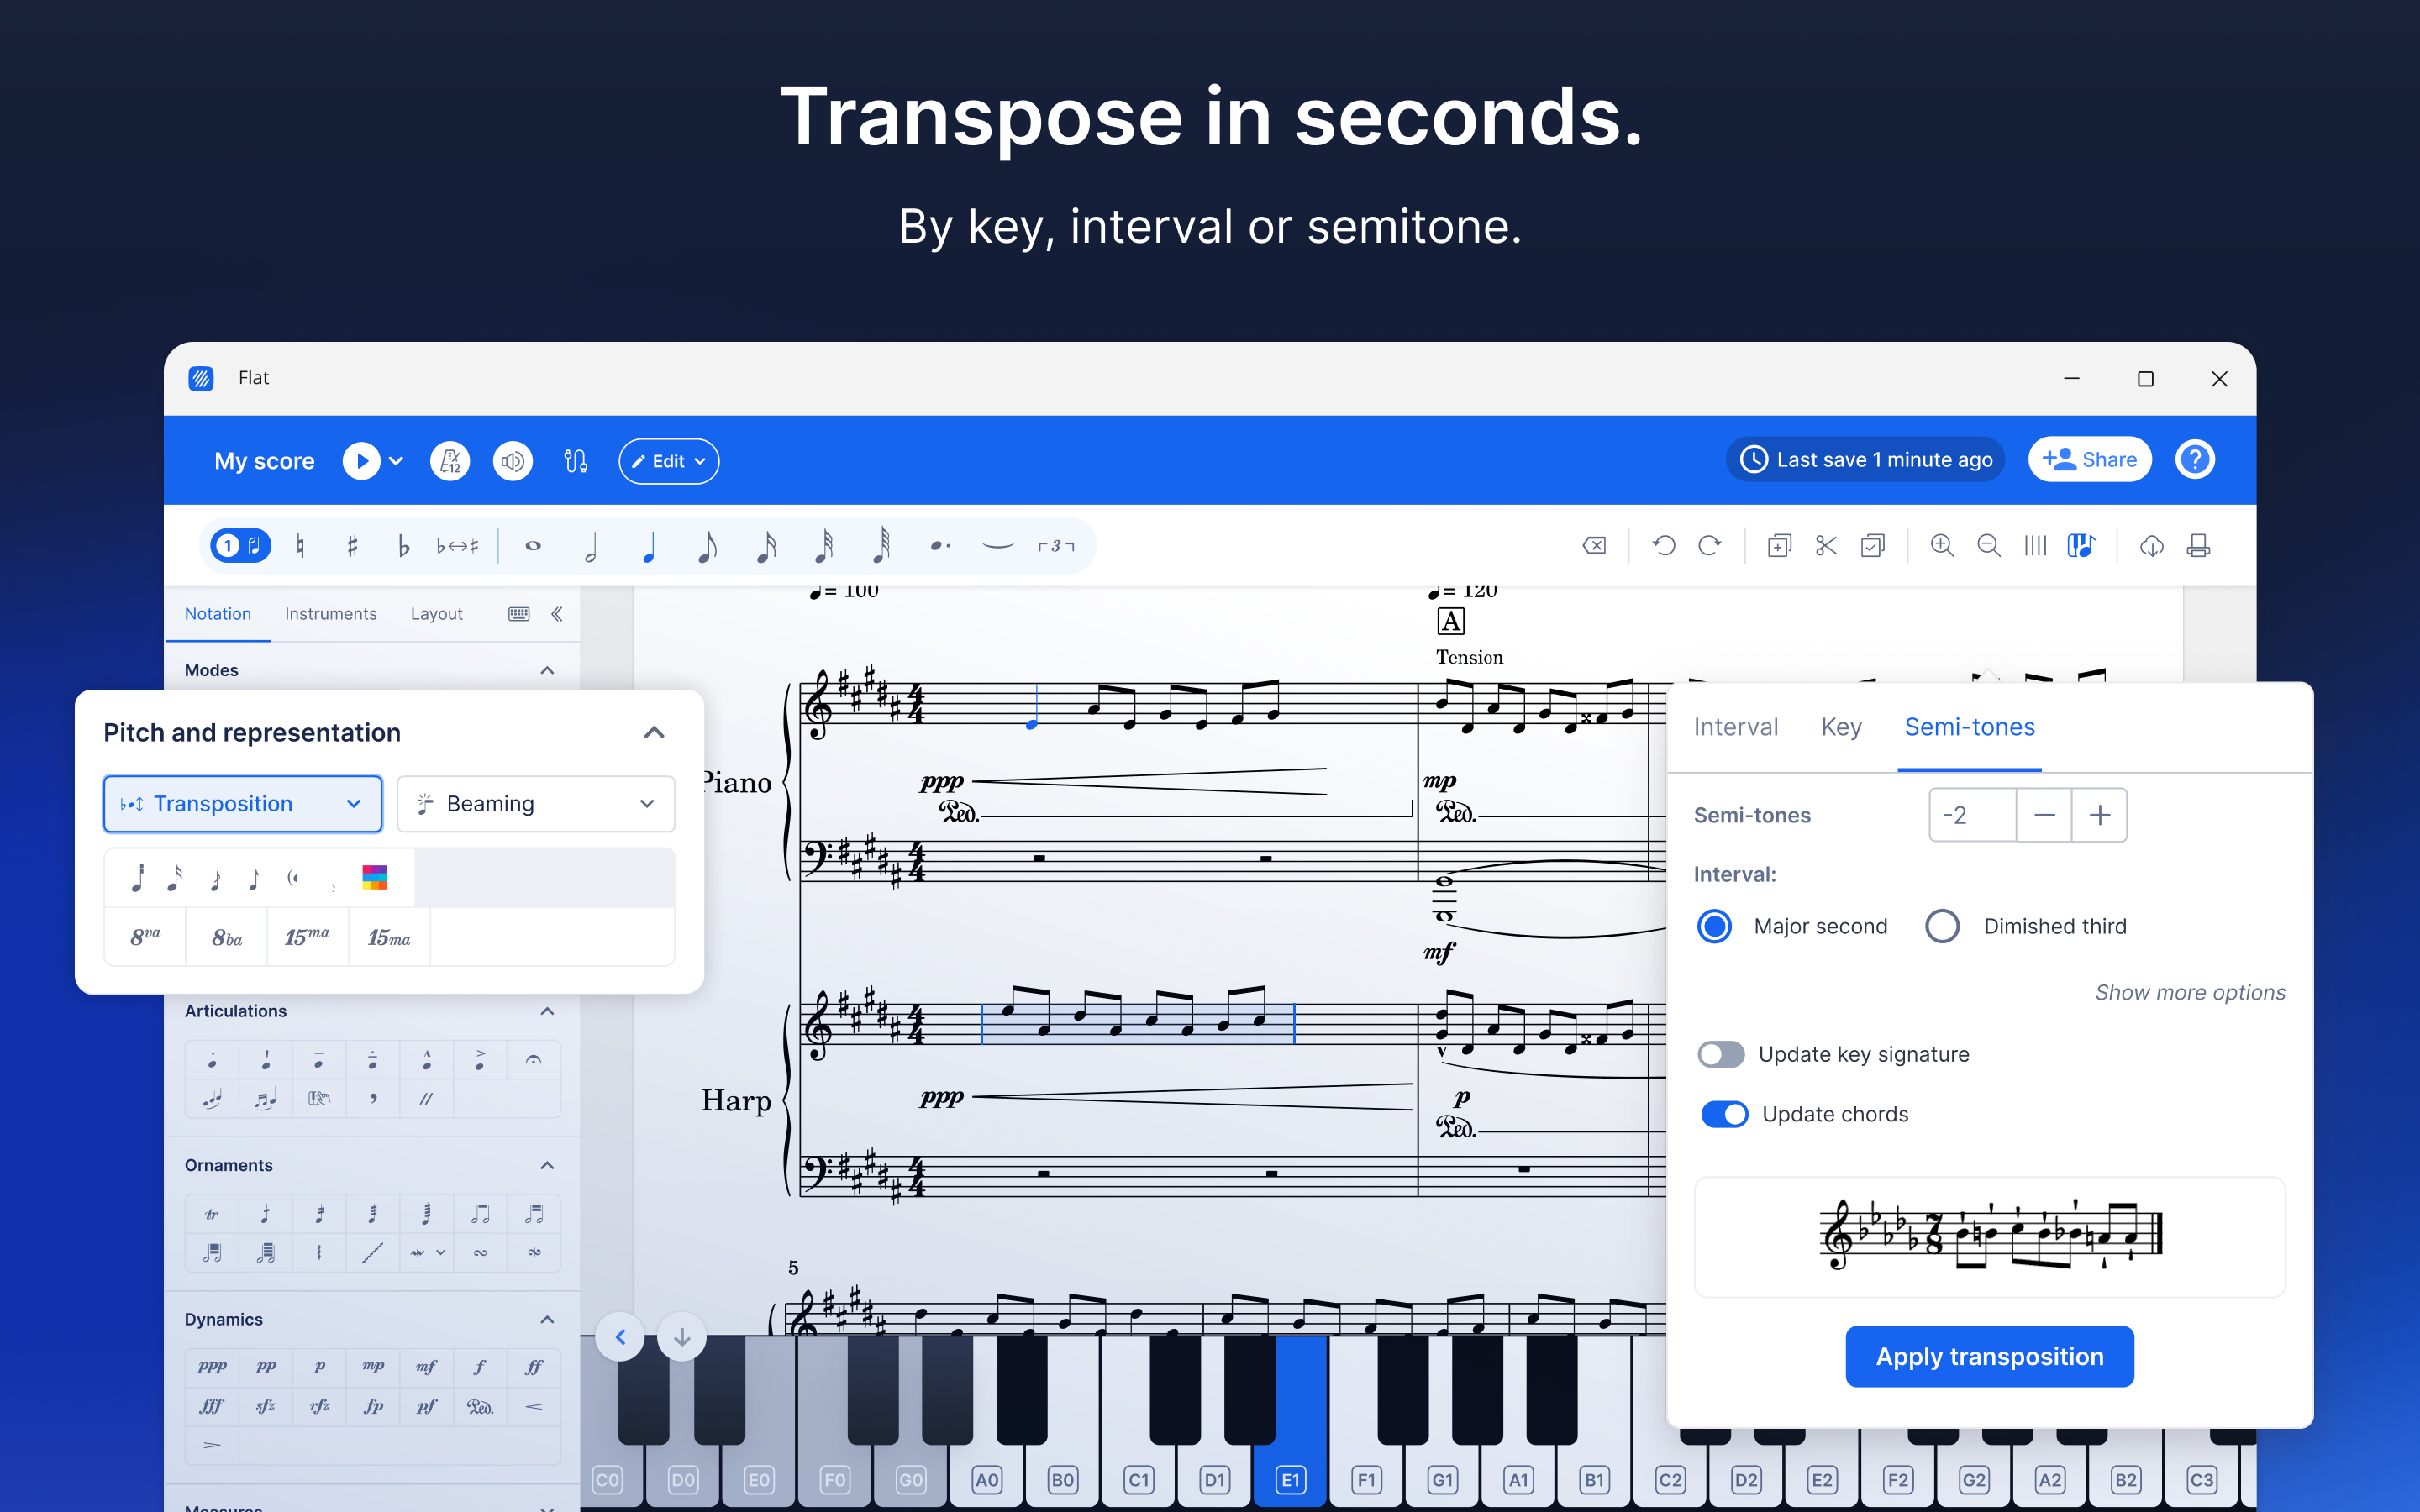The height and width of the screenshot is (1512, 2420).
Task: Open the mixer settings icon
Action: point(575,461)
